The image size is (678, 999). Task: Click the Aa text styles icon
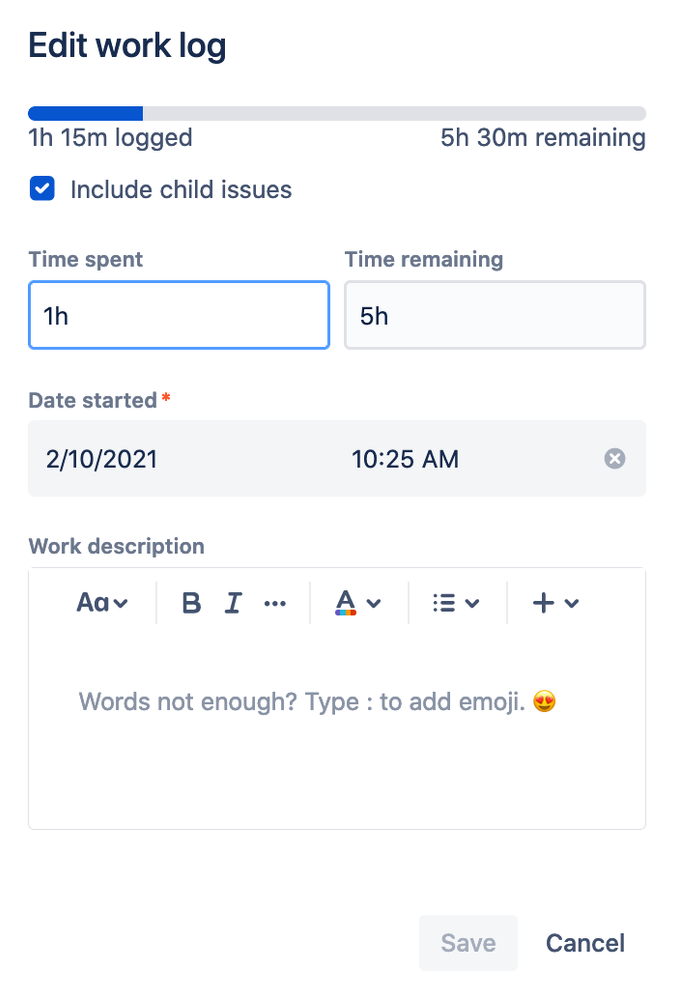pos(92,603)
